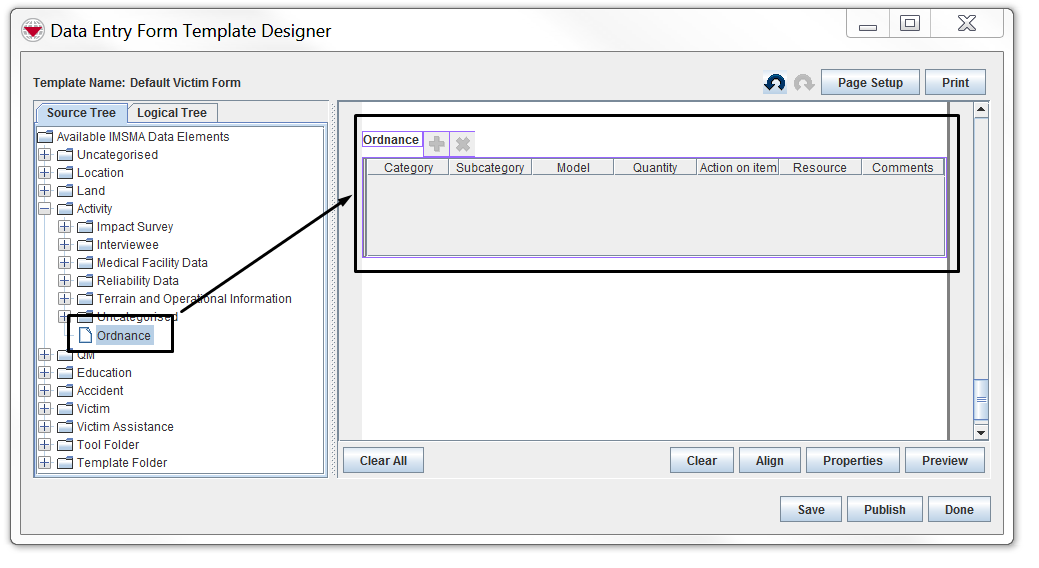1039x568 pixels.
Task: Click the Tool Folder folder icon
Action: (65, 445)
